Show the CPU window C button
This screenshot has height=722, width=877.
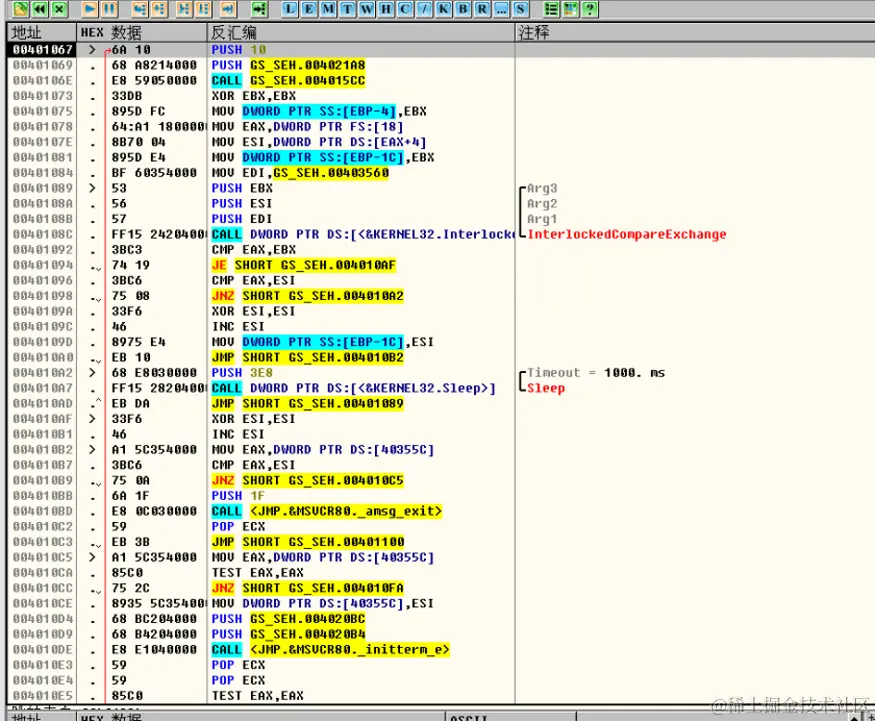point(405,8)
